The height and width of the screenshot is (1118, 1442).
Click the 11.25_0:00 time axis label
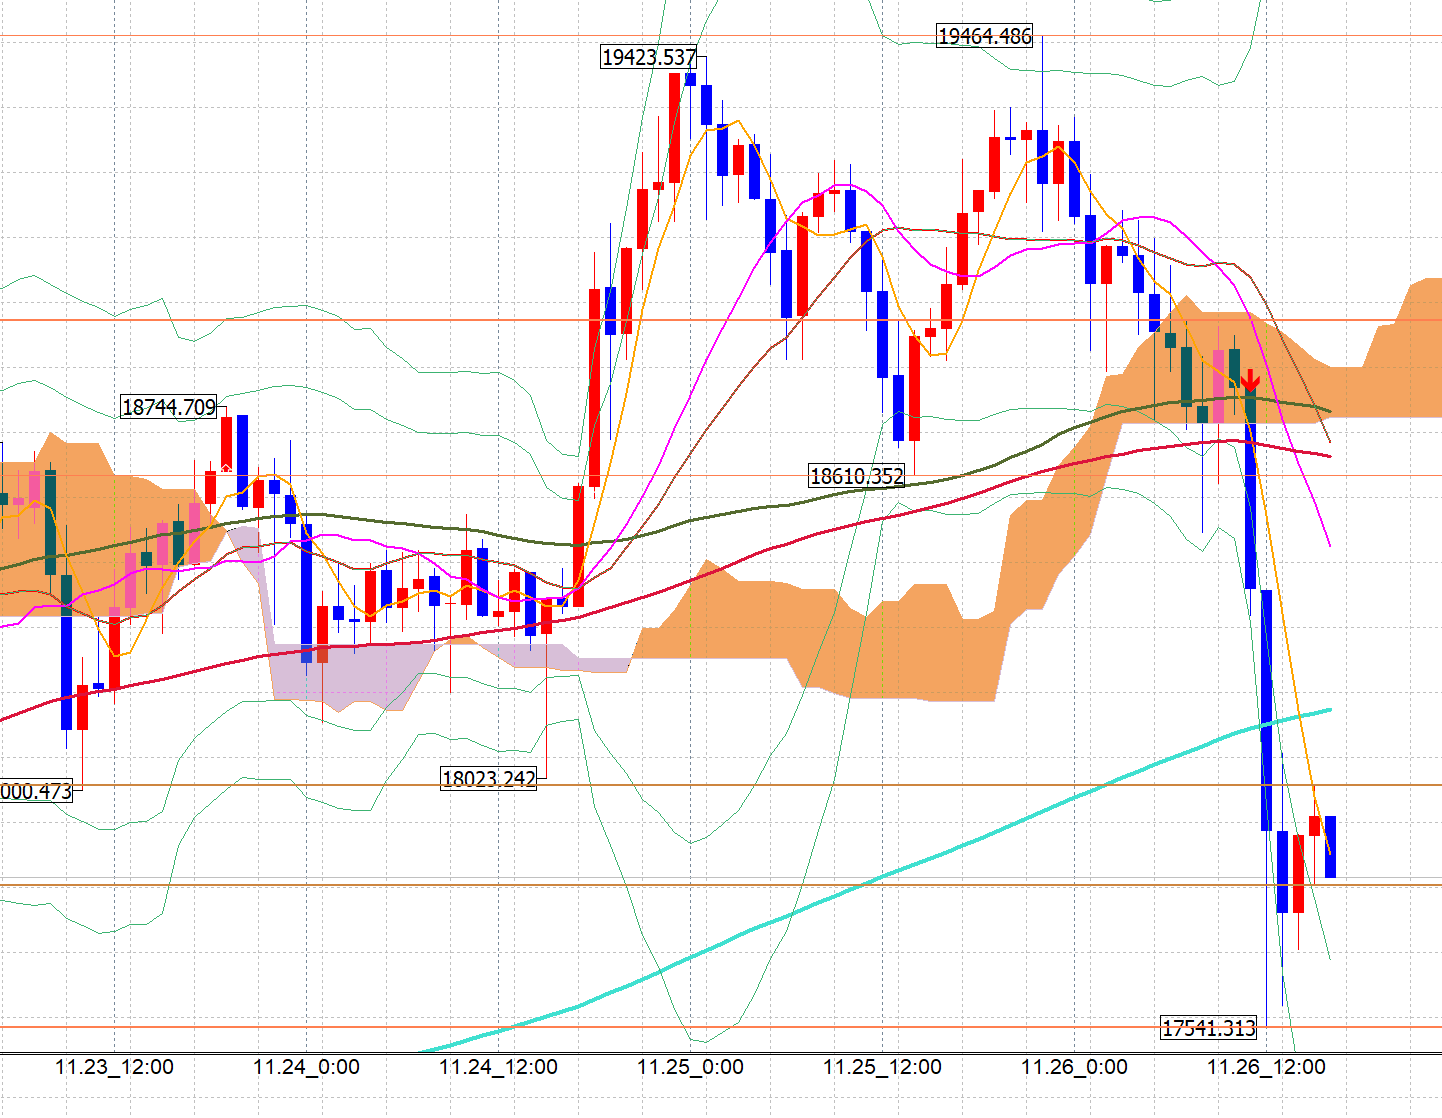tap(690, 1067)
